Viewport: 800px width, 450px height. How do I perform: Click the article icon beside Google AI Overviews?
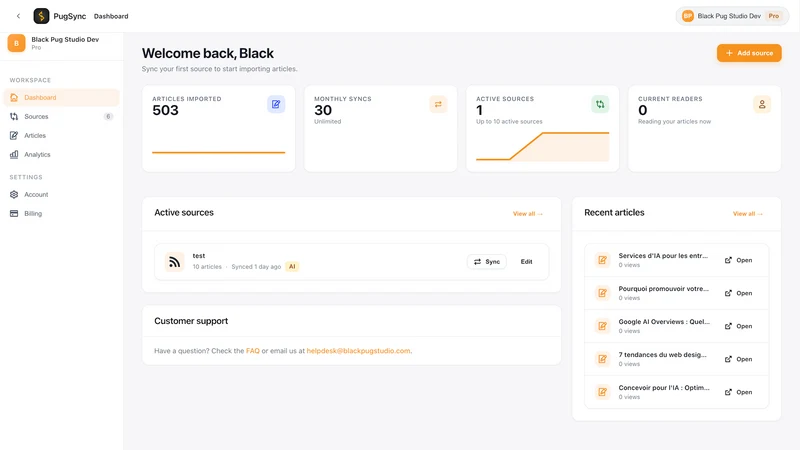[x=603, y=326]
